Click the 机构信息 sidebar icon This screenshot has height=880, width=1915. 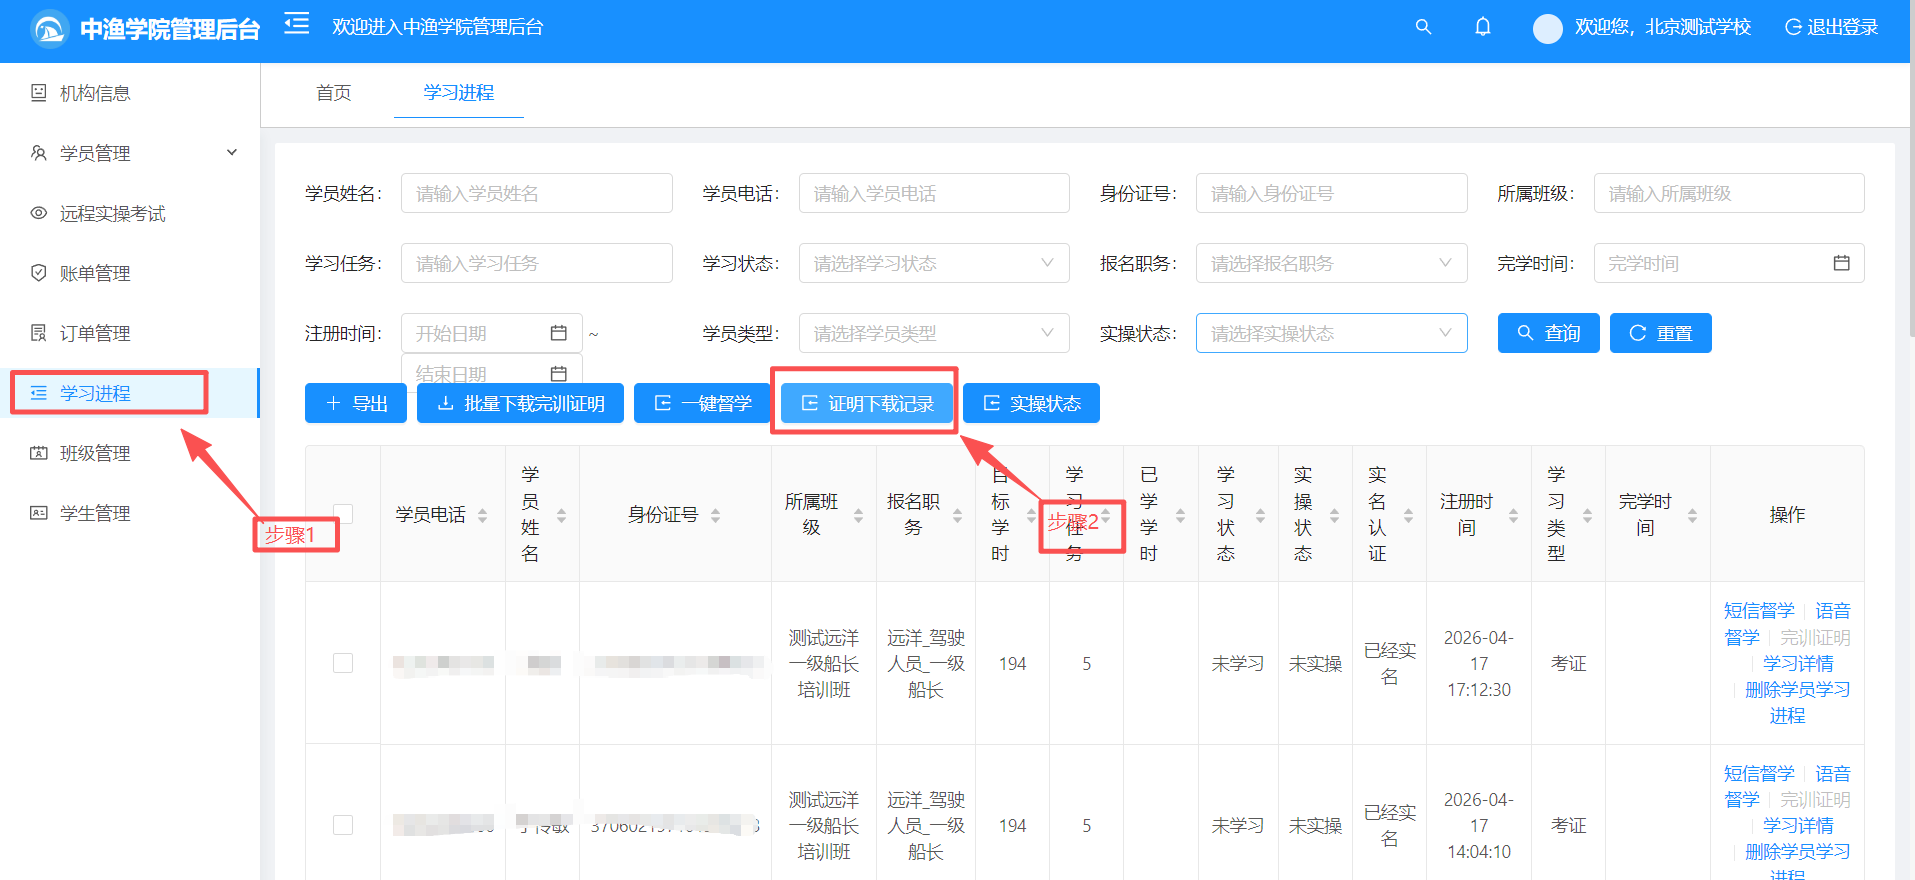(39, 93)
